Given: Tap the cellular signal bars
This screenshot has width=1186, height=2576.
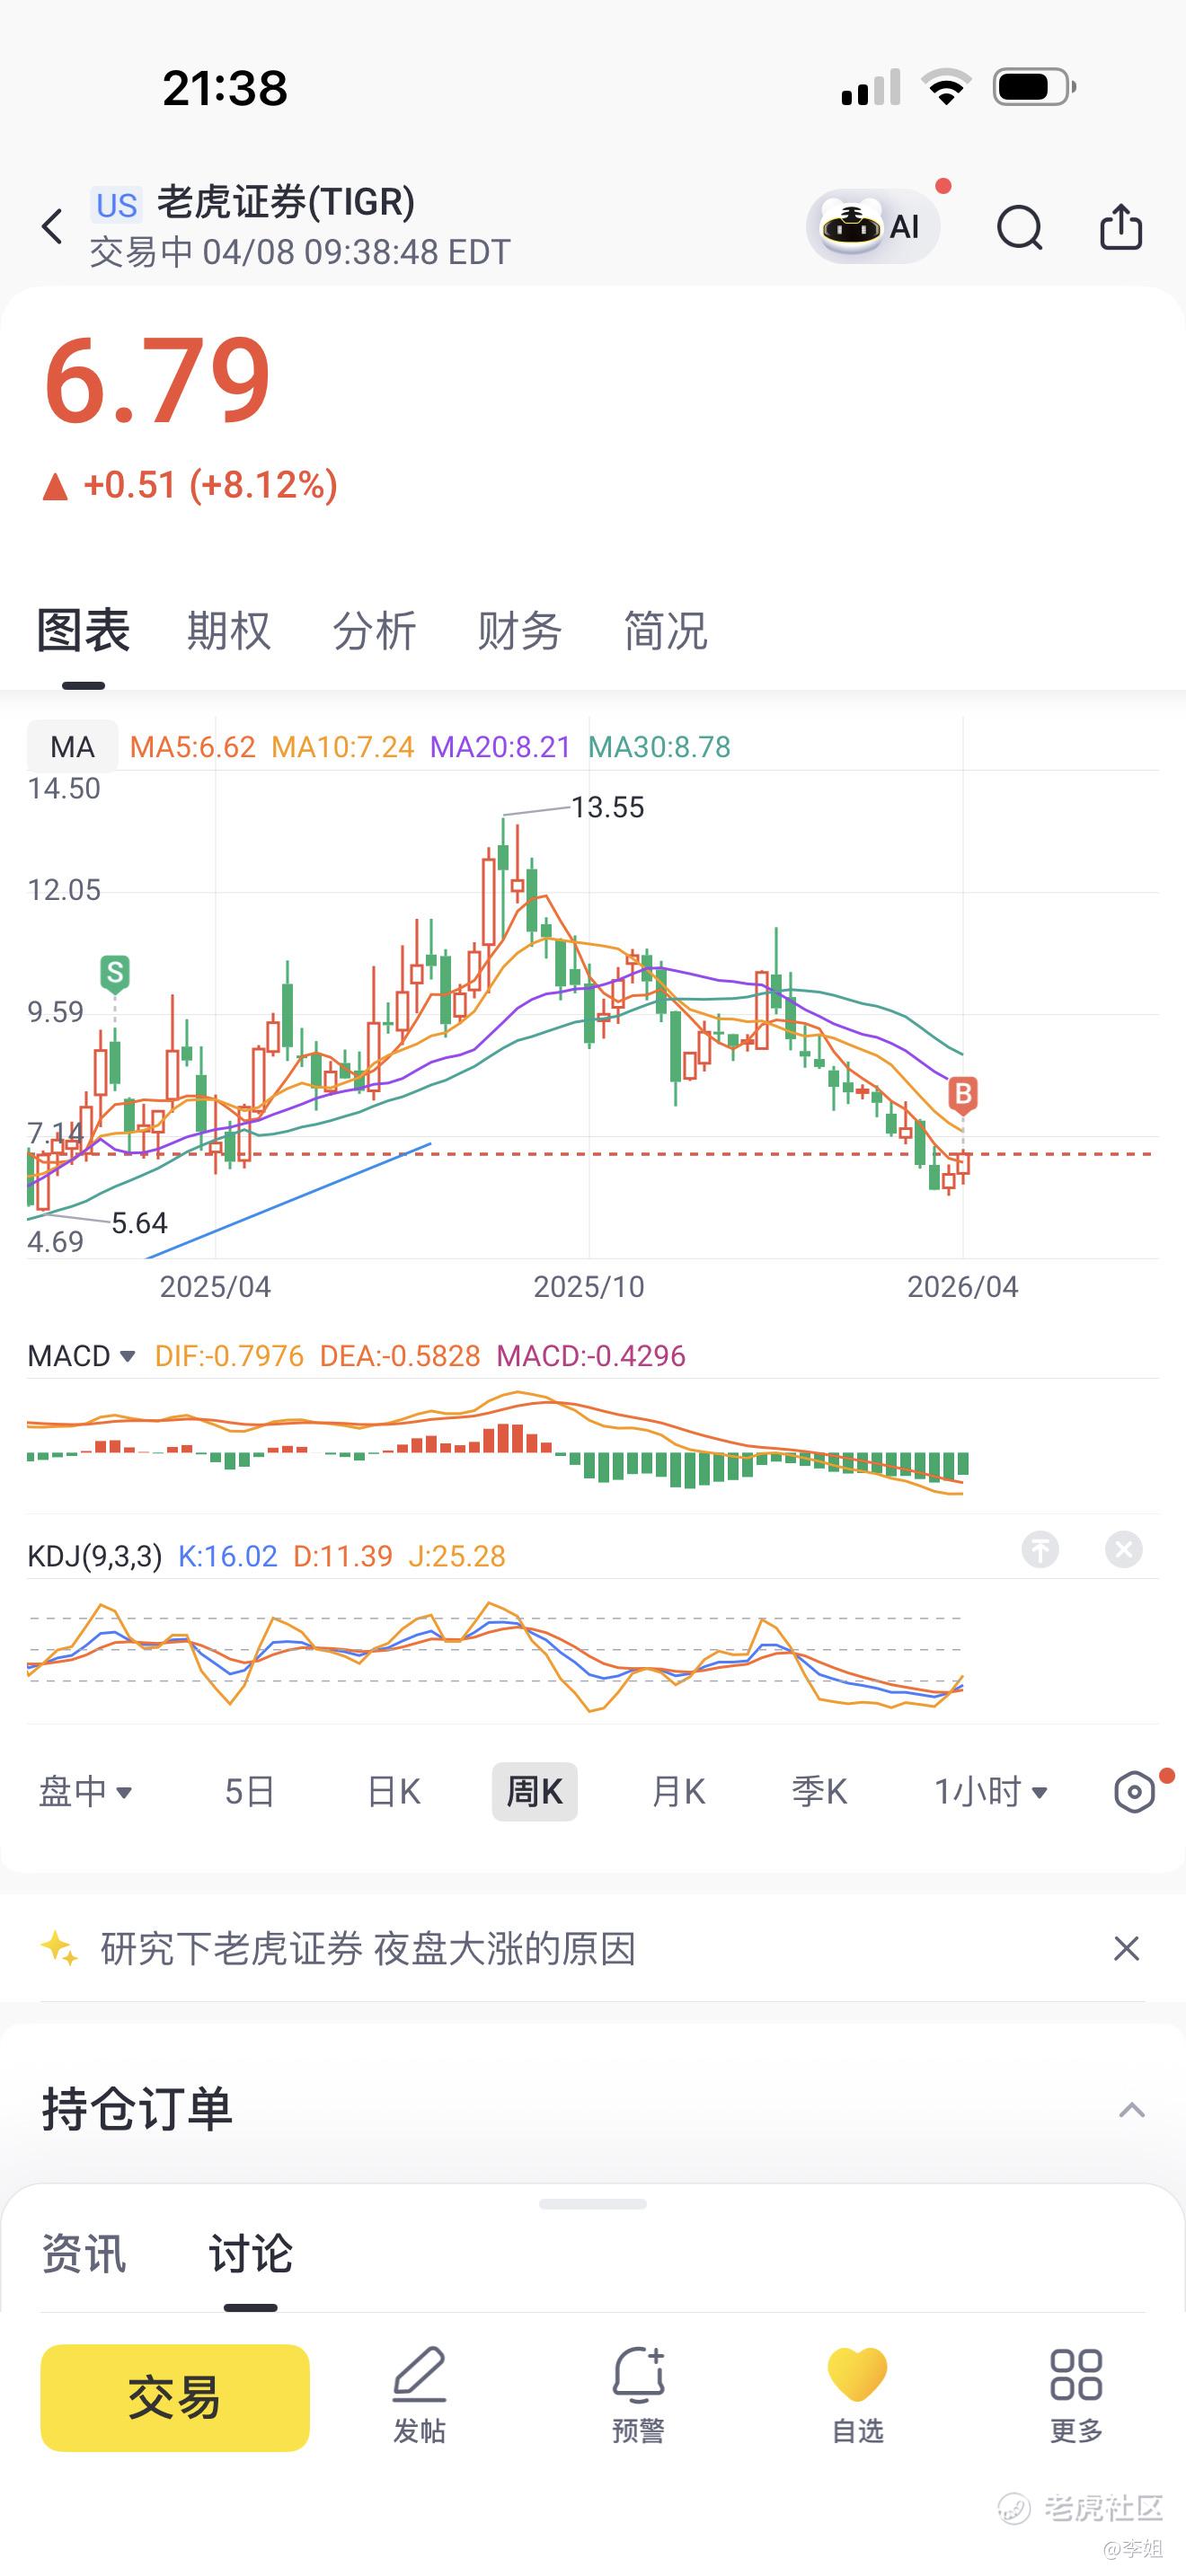Looking at the screenshot, I should [x=871, y=88].
